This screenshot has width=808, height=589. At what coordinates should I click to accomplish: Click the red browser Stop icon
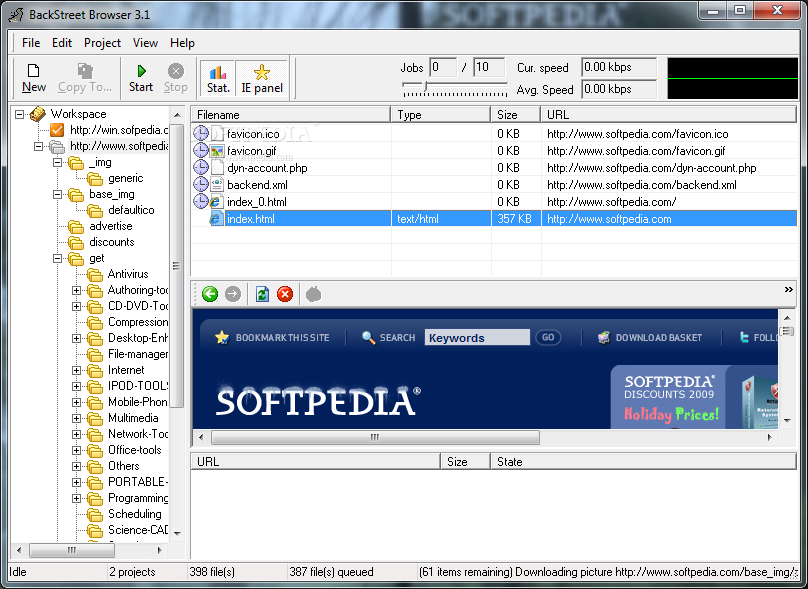pos(285,294)
